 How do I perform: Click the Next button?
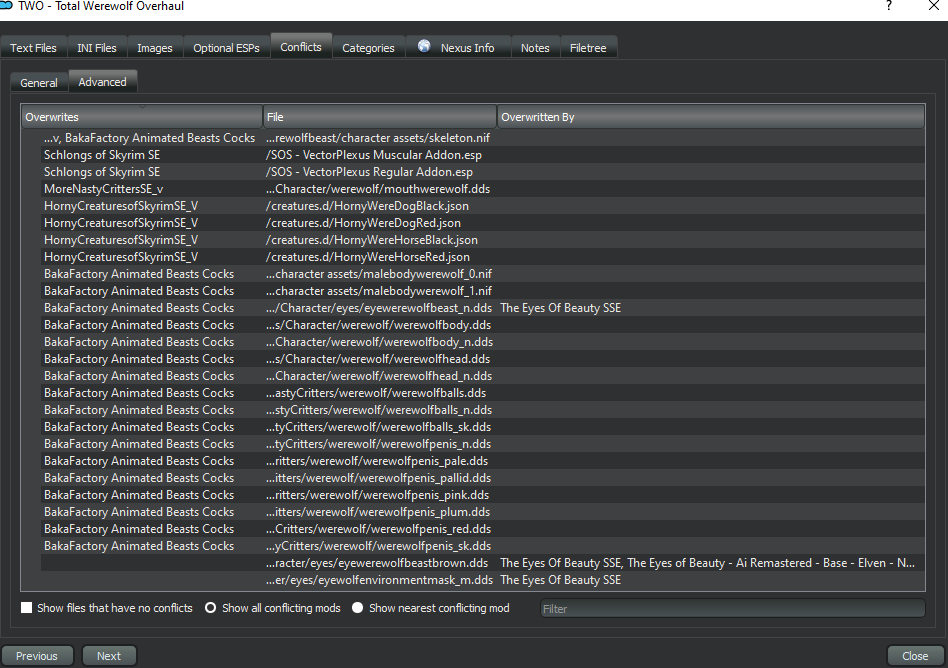(109, 656)
